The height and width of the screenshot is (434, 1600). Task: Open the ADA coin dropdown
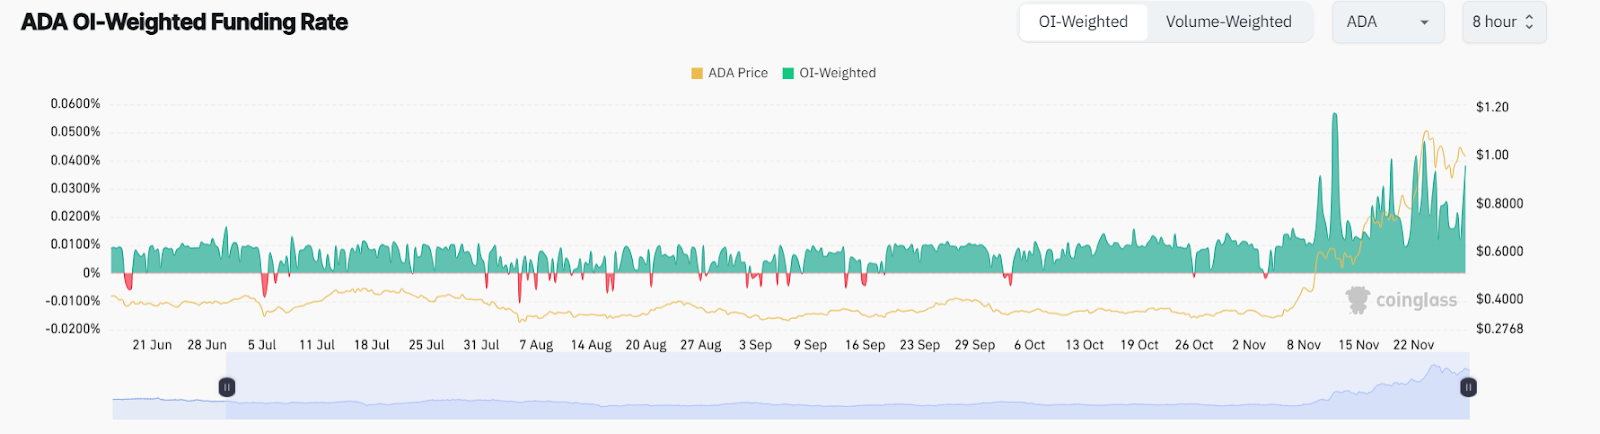point(1387,22)
